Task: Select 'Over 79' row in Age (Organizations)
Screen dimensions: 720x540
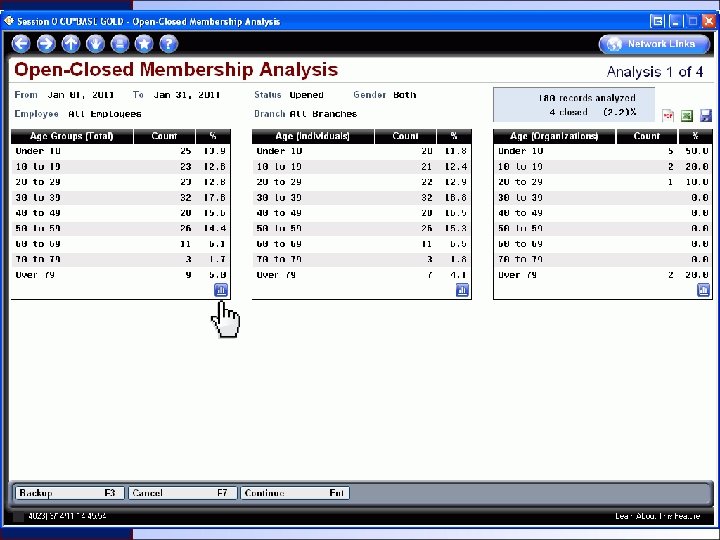Action: [603, 275]
